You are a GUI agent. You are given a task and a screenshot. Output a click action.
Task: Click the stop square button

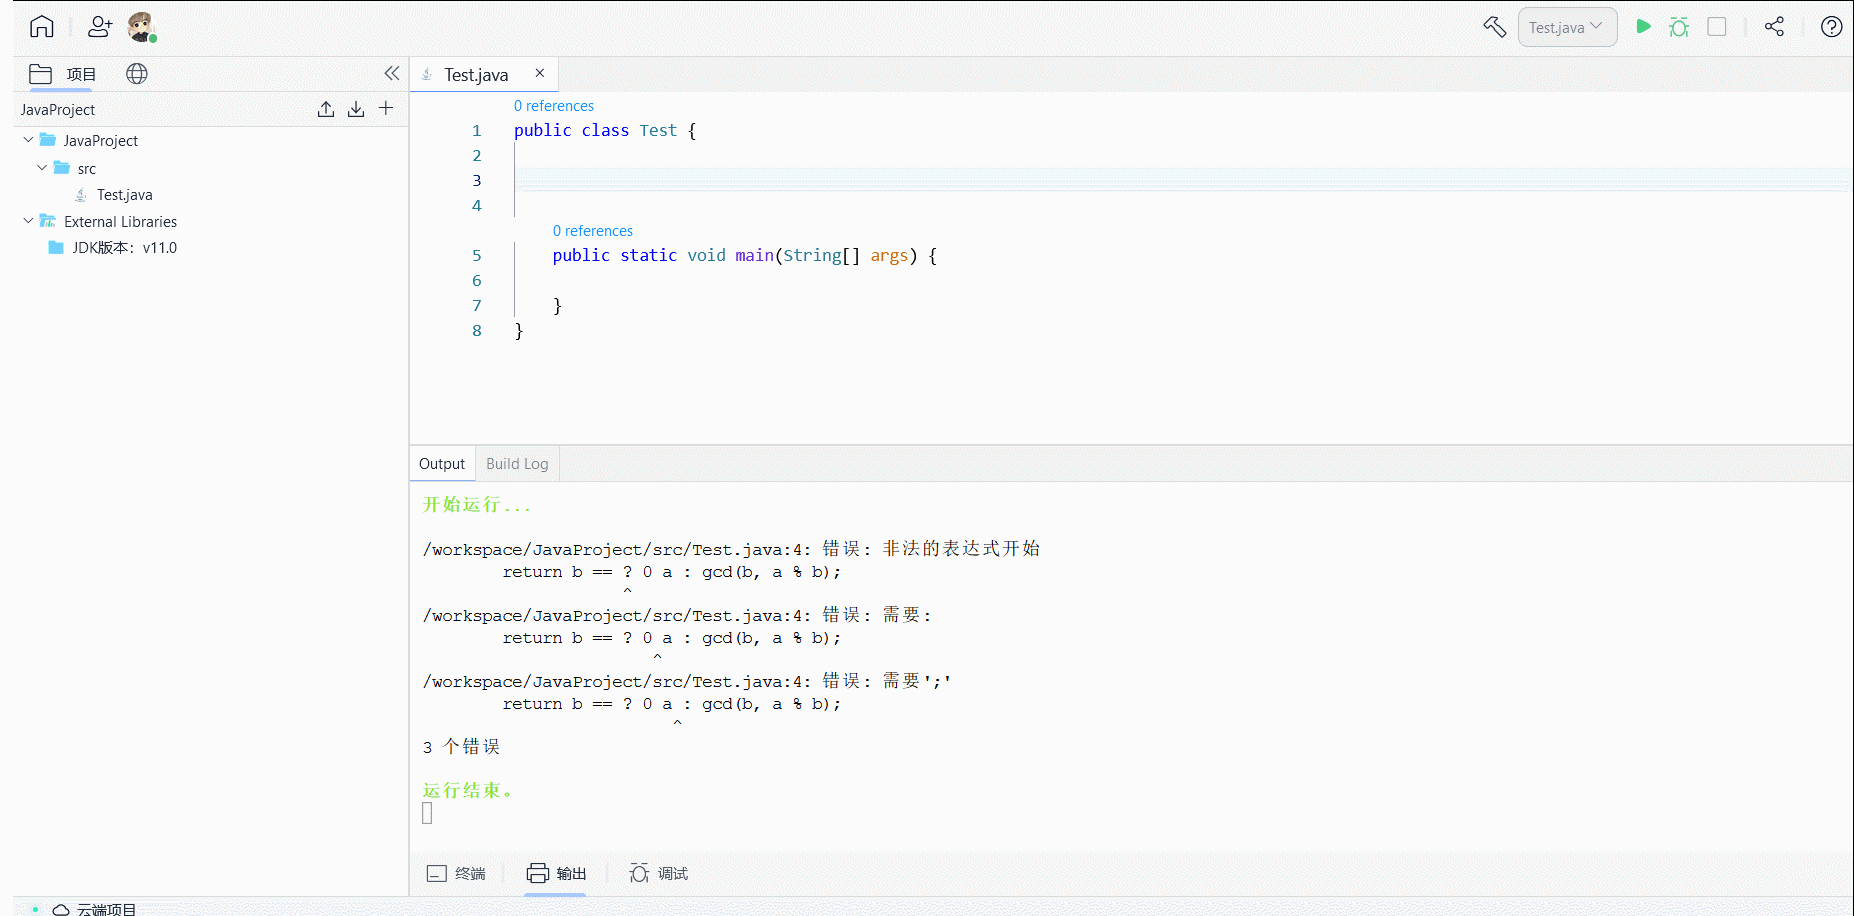1717,27
